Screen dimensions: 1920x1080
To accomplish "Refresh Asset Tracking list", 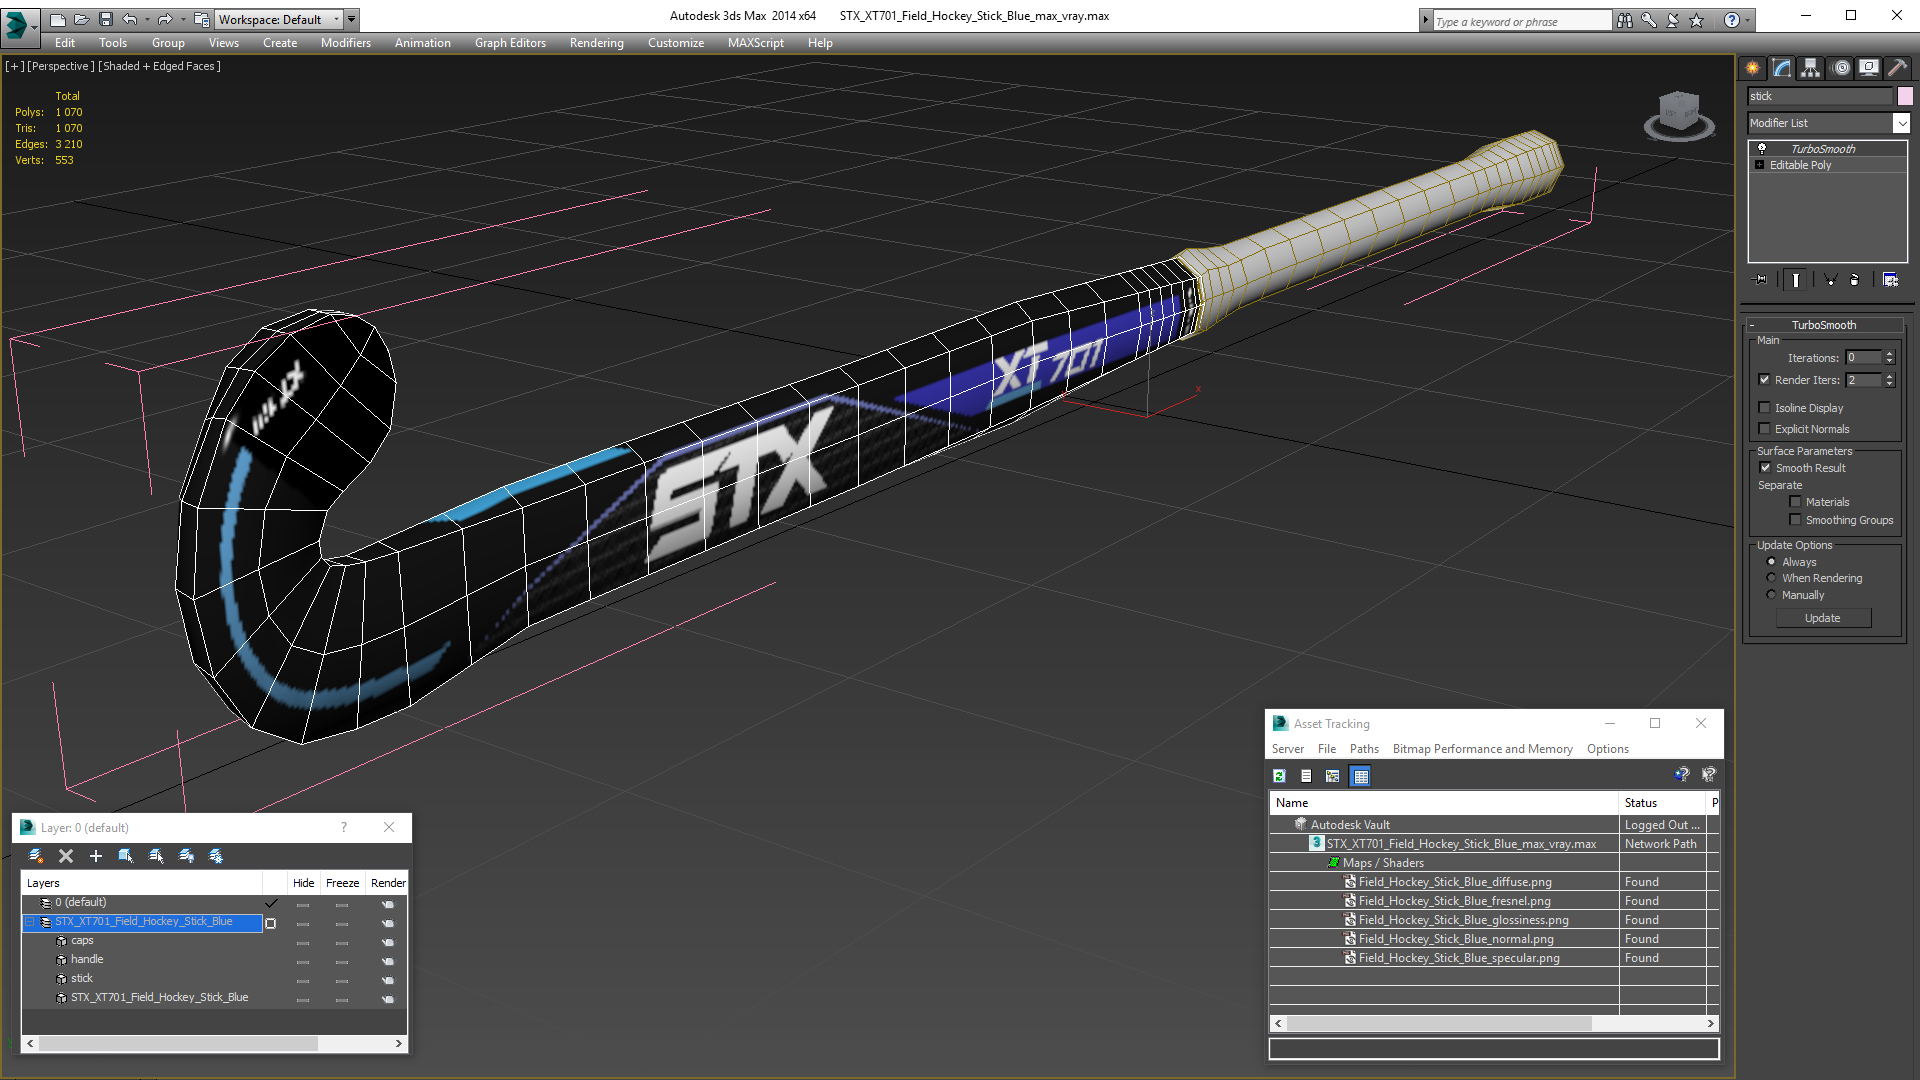I will point(1279,776).
